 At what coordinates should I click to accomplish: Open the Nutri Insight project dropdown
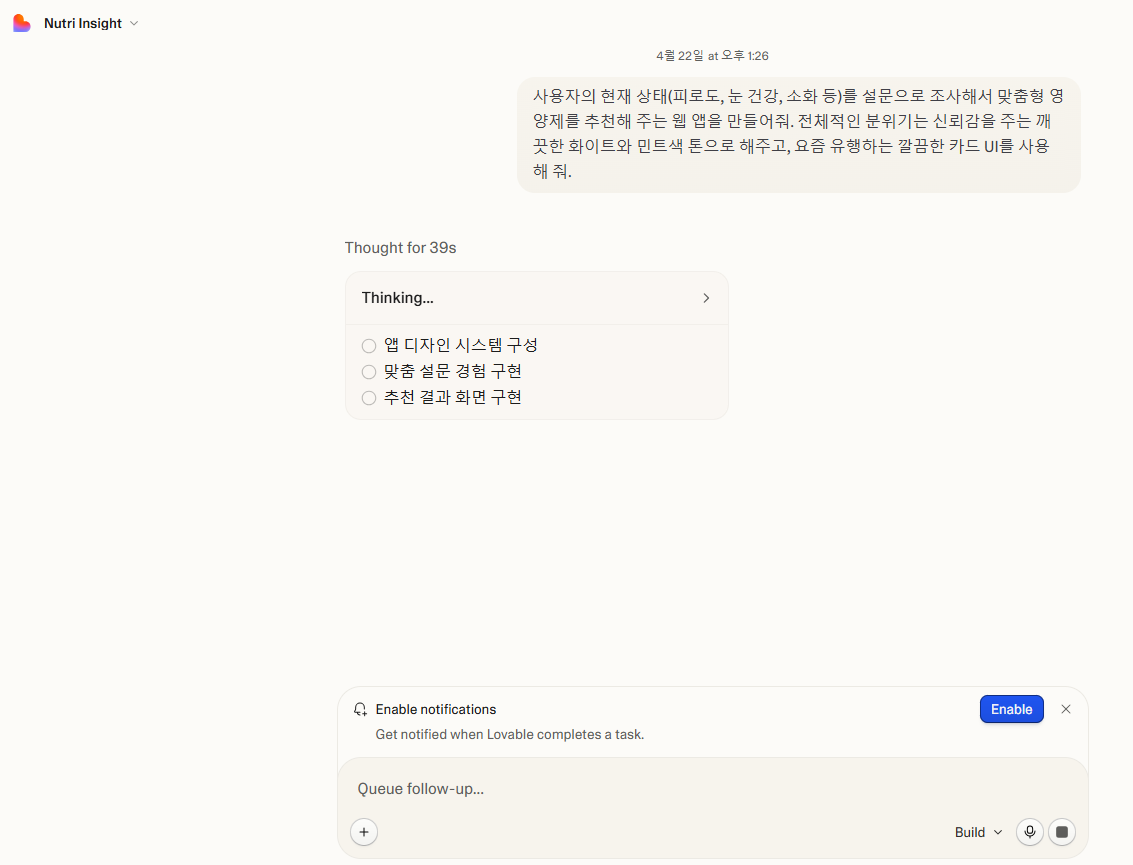tap(134, 23)
